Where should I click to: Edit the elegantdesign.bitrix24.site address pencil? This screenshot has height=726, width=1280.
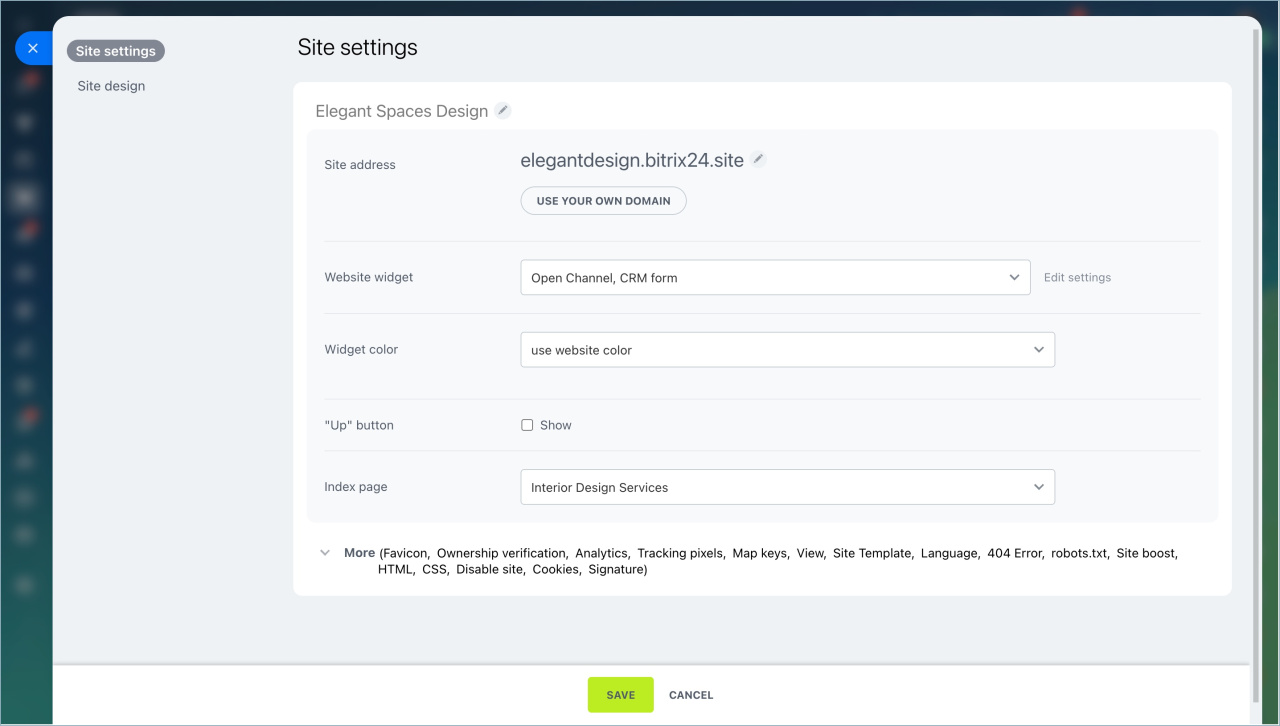coord(759,159)
